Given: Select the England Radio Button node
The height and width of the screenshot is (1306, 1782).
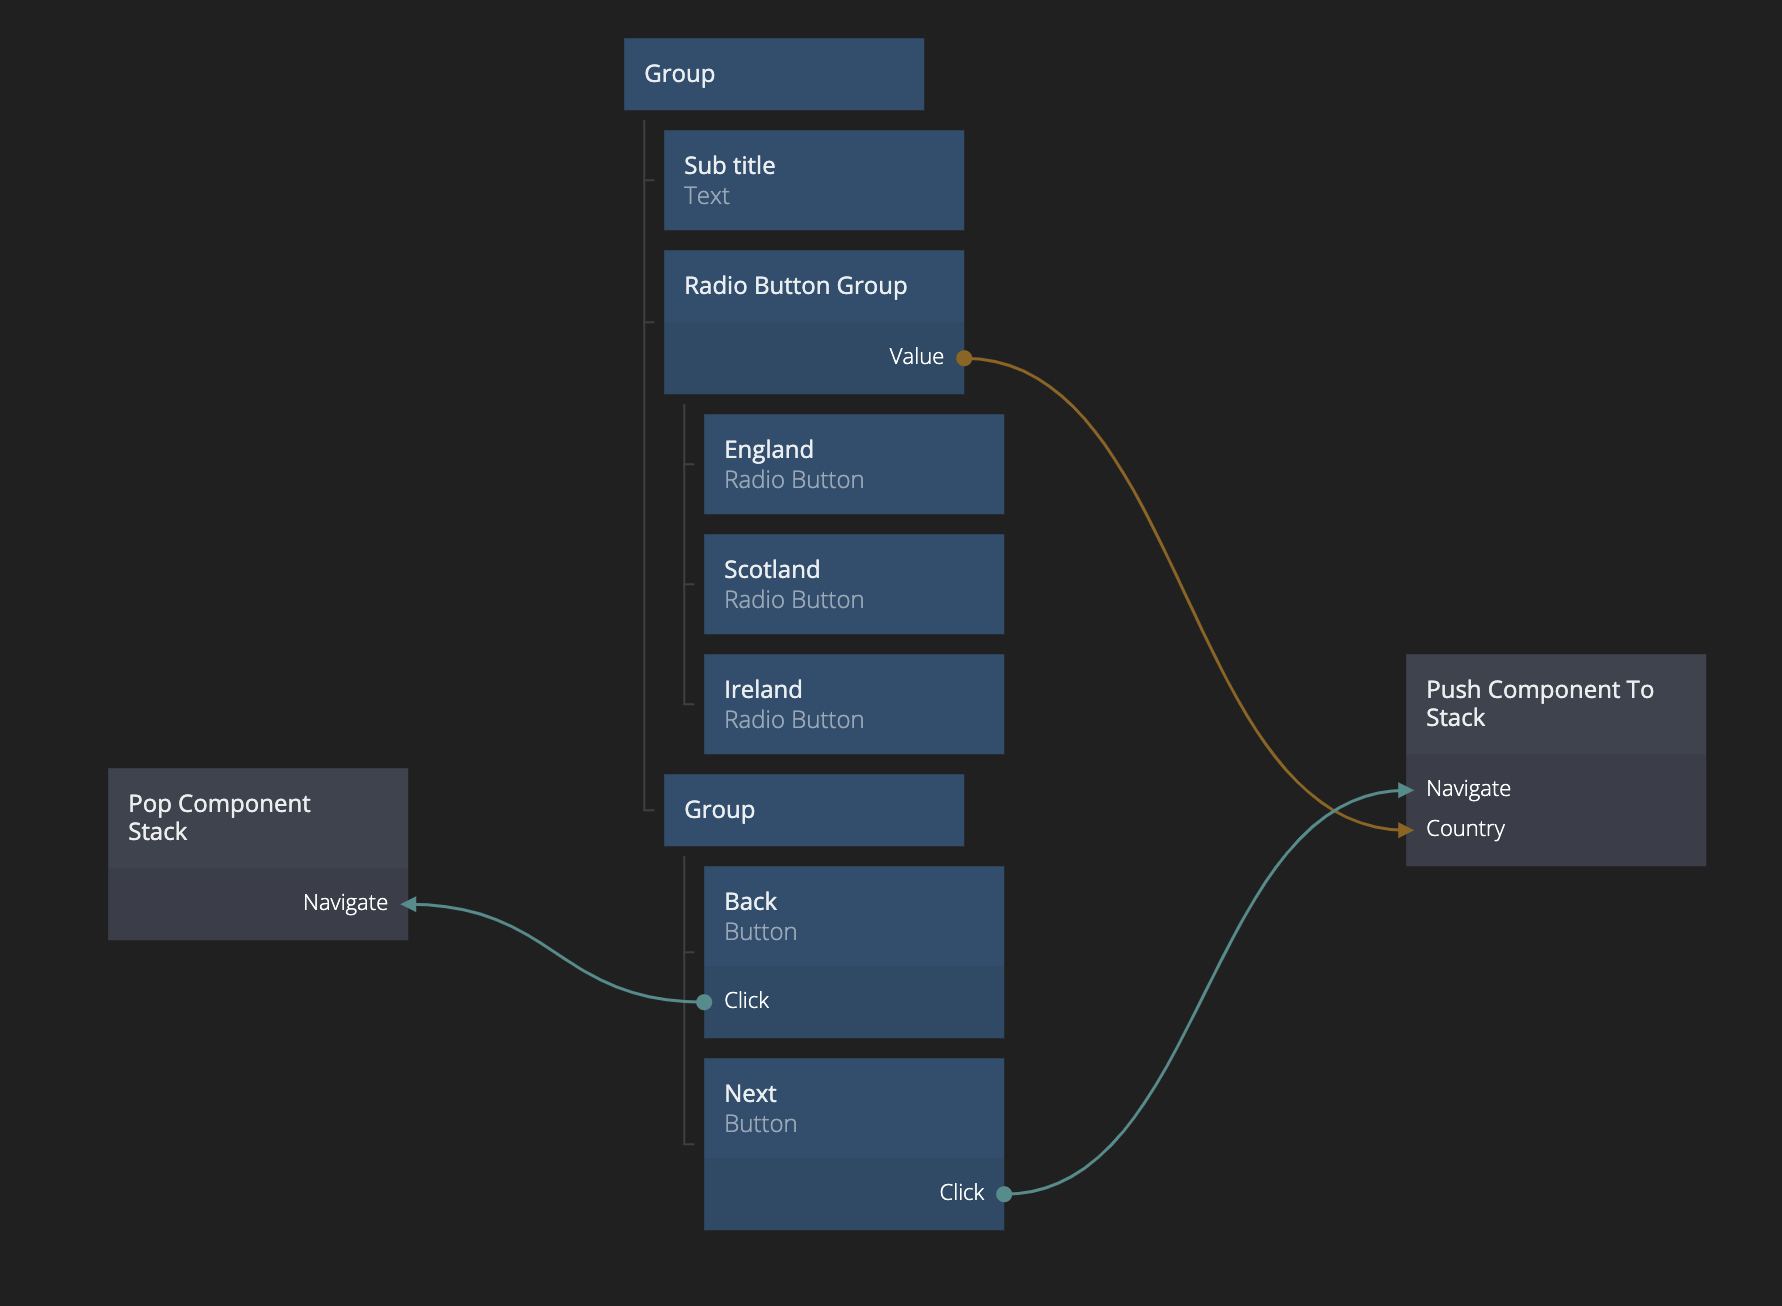Looking at the screenshot, I should pos(853,464).
